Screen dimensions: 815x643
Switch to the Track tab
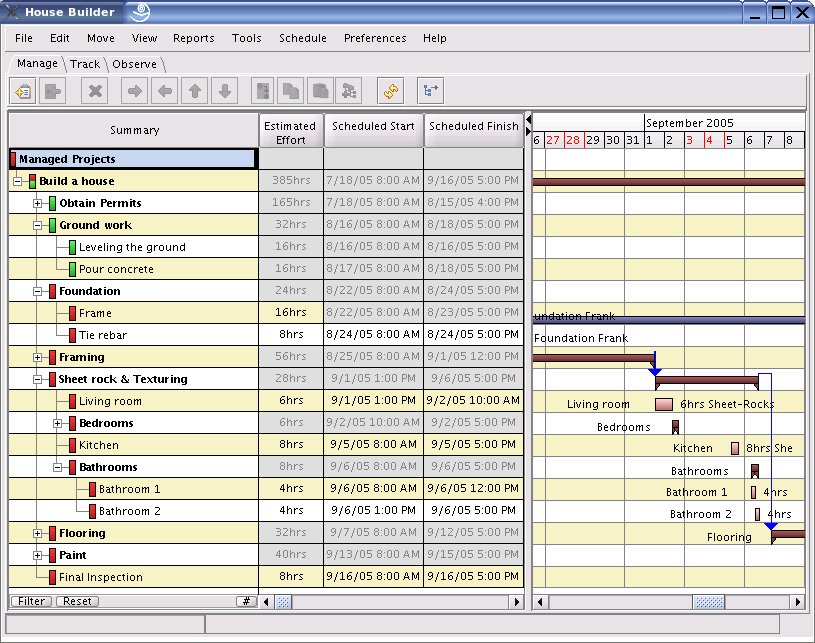85,64
